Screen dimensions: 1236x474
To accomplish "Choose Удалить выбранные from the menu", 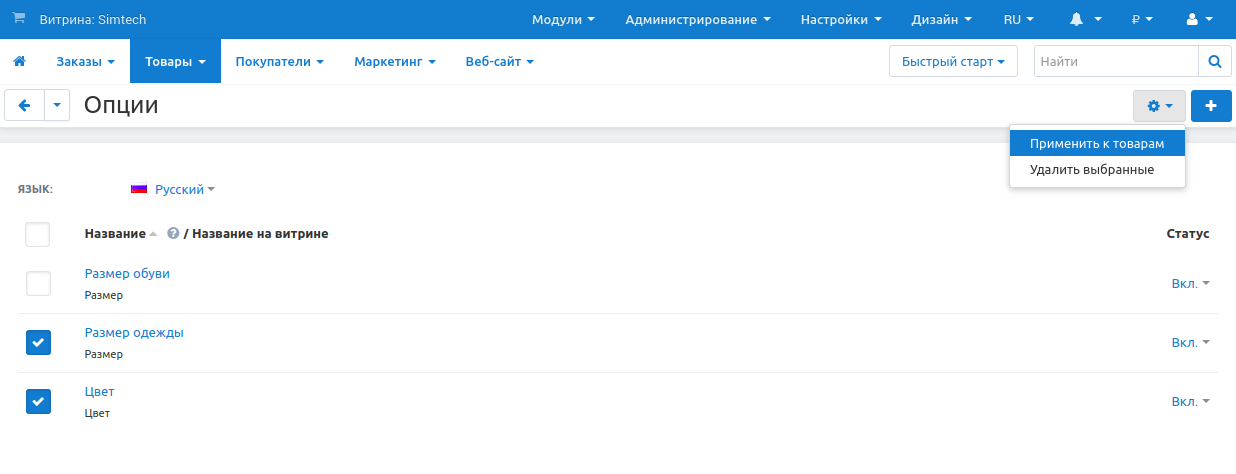I will (x=1091, y=170).
